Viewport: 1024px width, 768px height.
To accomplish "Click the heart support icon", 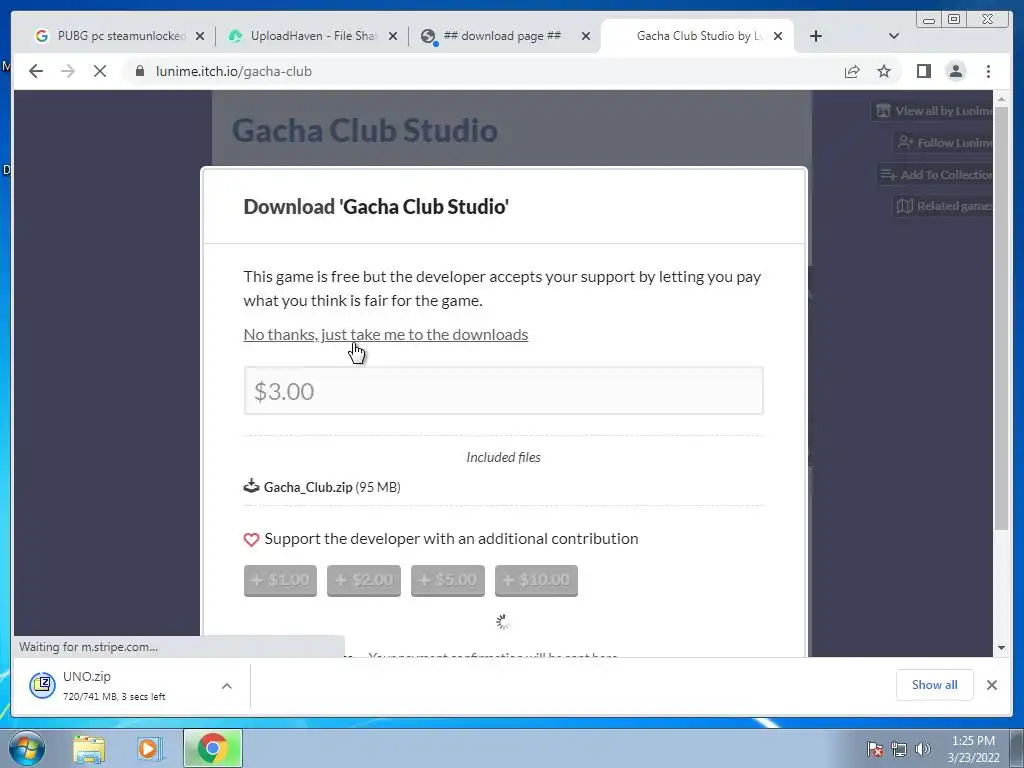I will [251, 539].
